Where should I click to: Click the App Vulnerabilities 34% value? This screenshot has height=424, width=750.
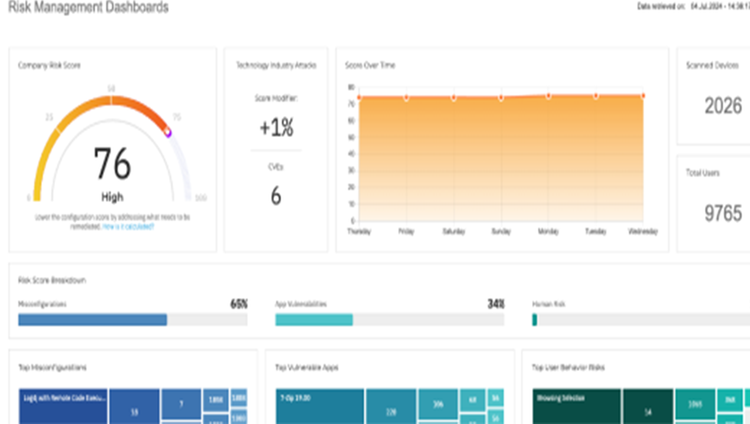tap(496, 304)
